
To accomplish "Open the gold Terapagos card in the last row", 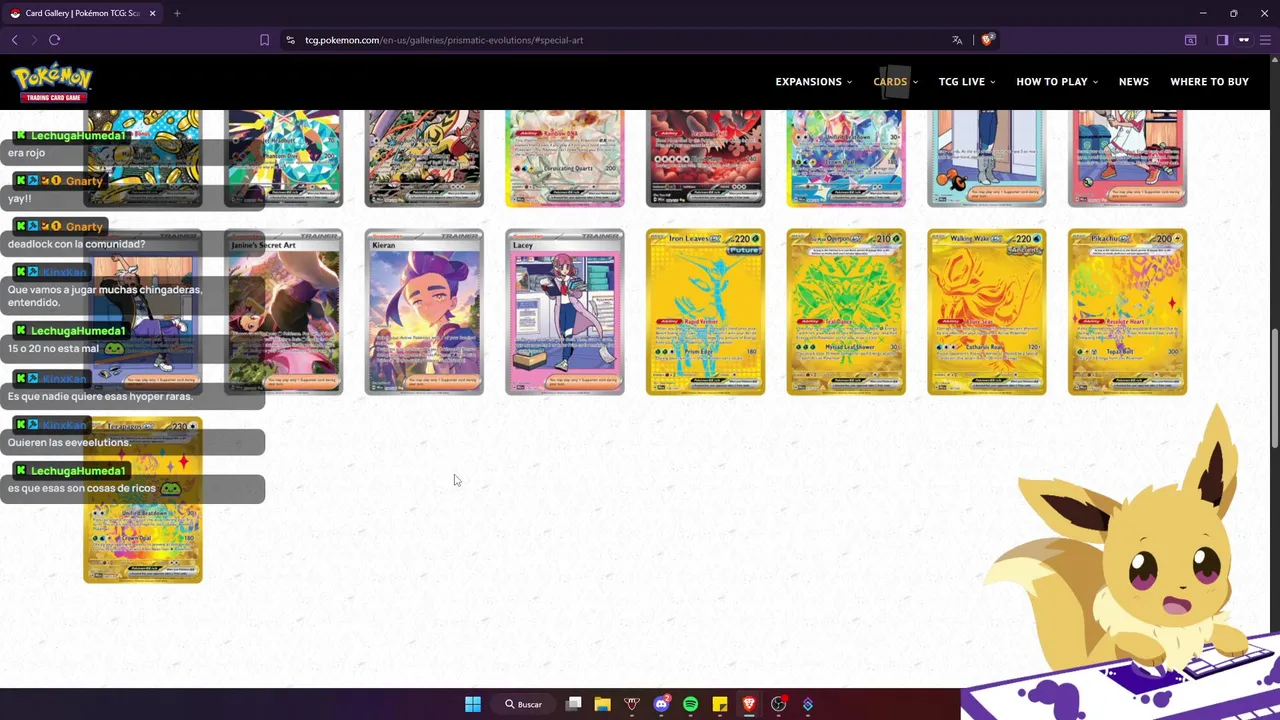I will point(143,500).
